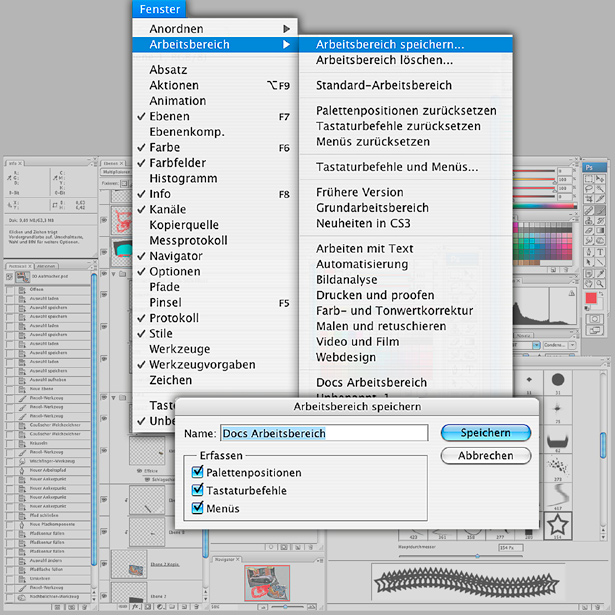Select the Eyedropper tool in toolbox

point(600,273)
